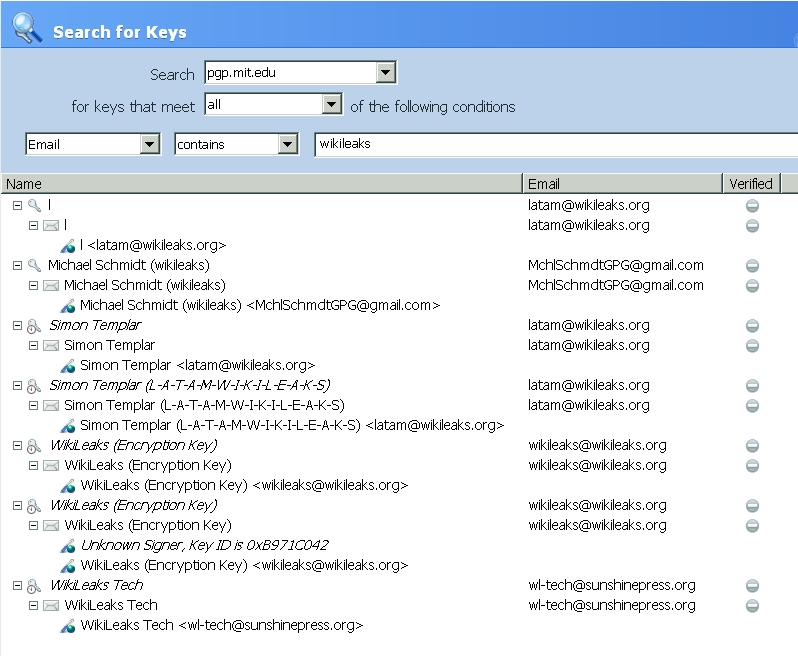The width and height of the screenshot is (798, 656).
Task: Select 'Simon Templar (L-A-T-A-M-W-I-K-I-L-E-A-K-S) <latam@wikileaks.org>' signature row
Action: tap(292, 425)
